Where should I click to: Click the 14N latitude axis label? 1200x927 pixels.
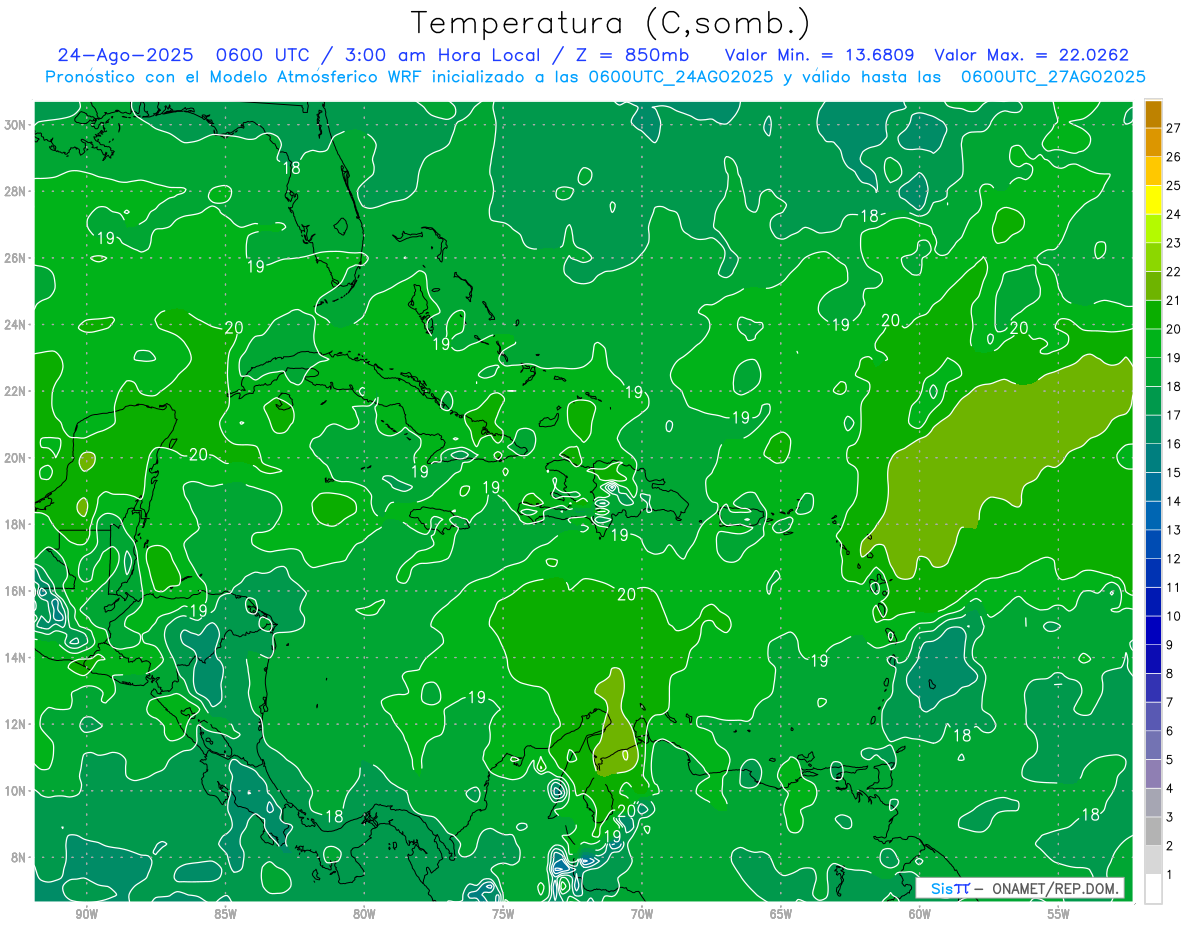click(x=17, y=658)
